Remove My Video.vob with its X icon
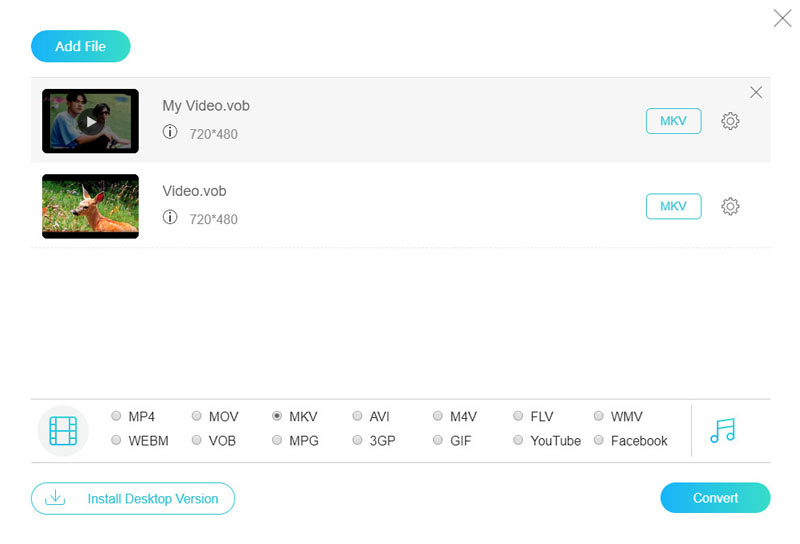This screenshot has height=544, width=800. 756,92
